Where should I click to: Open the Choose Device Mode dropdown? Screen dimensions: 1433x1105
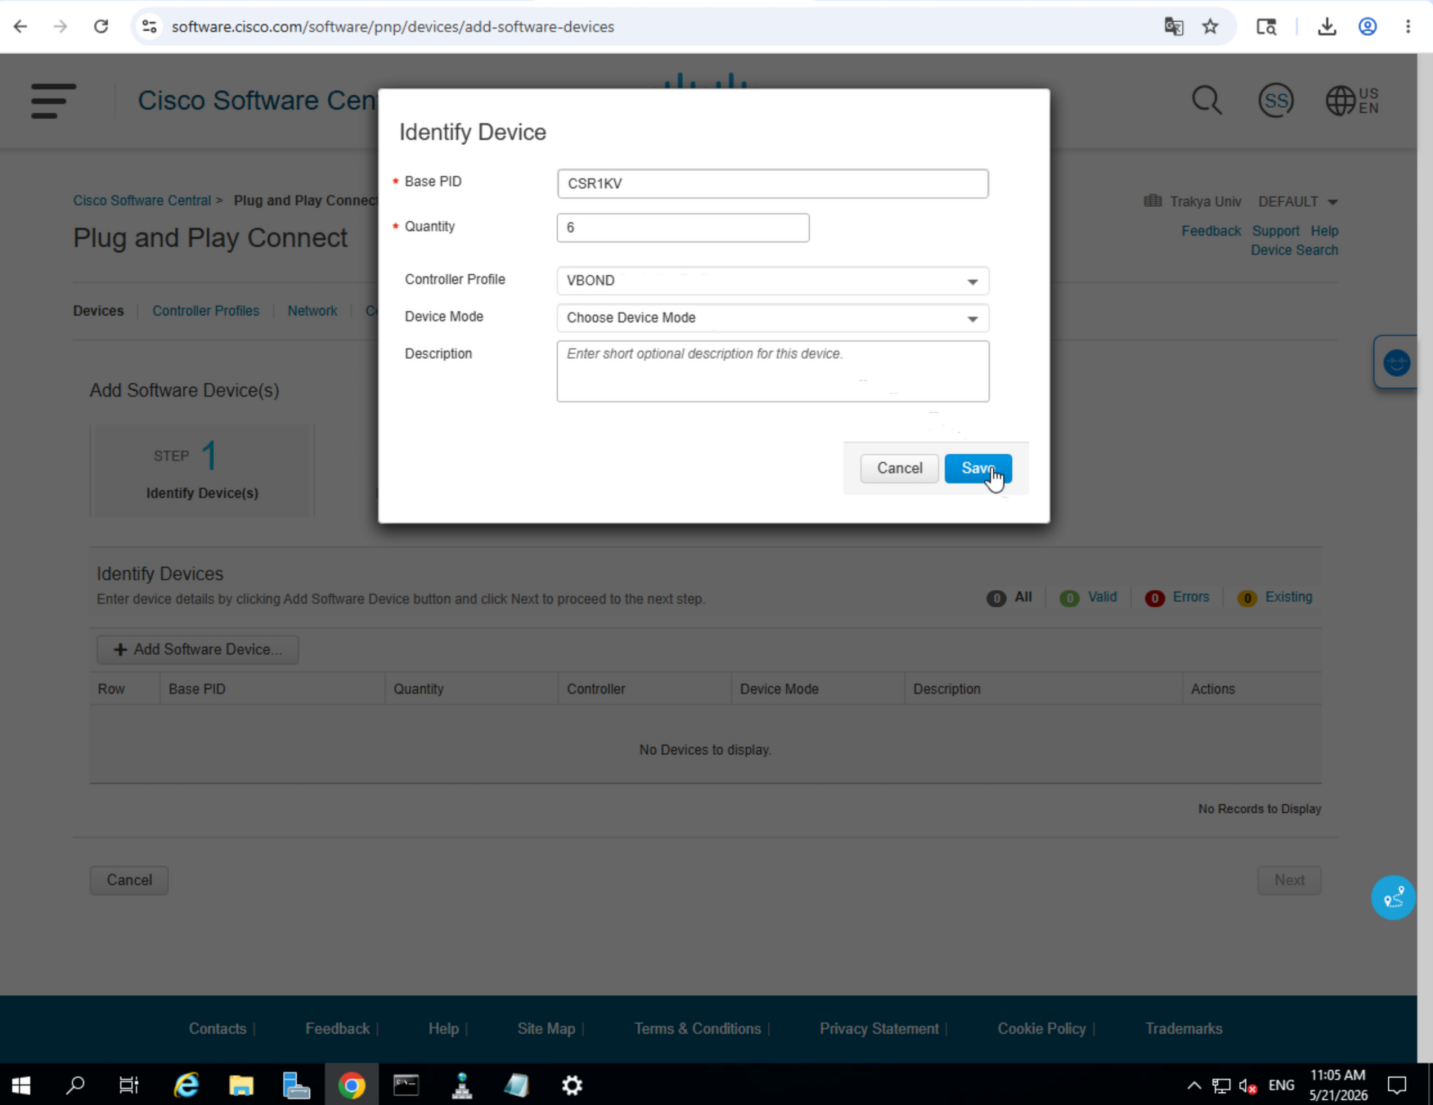coord(772,318)
